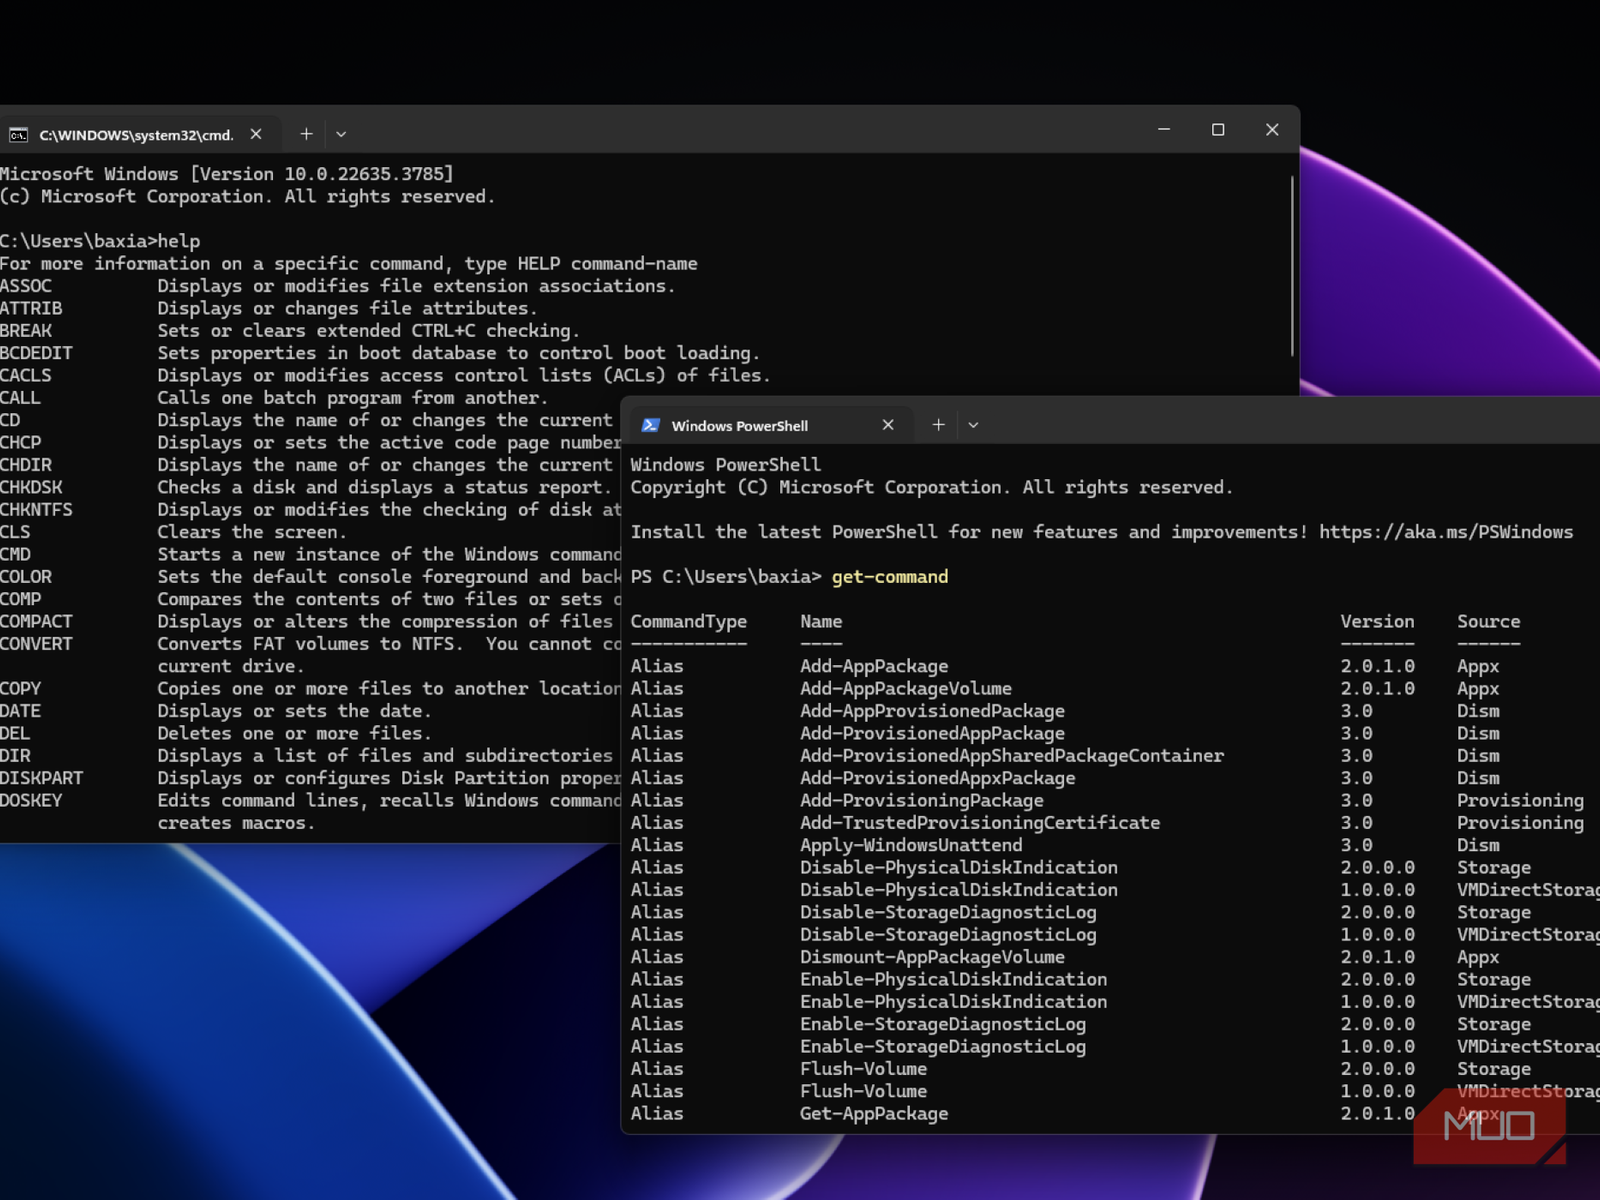Click the Add-AppPackage entry in the list

pos(873,666)
